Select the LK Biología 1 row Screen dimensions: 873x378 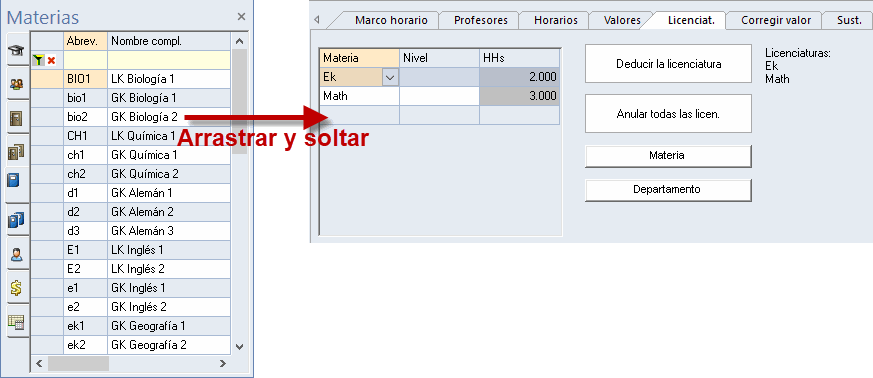pos(130,79)
